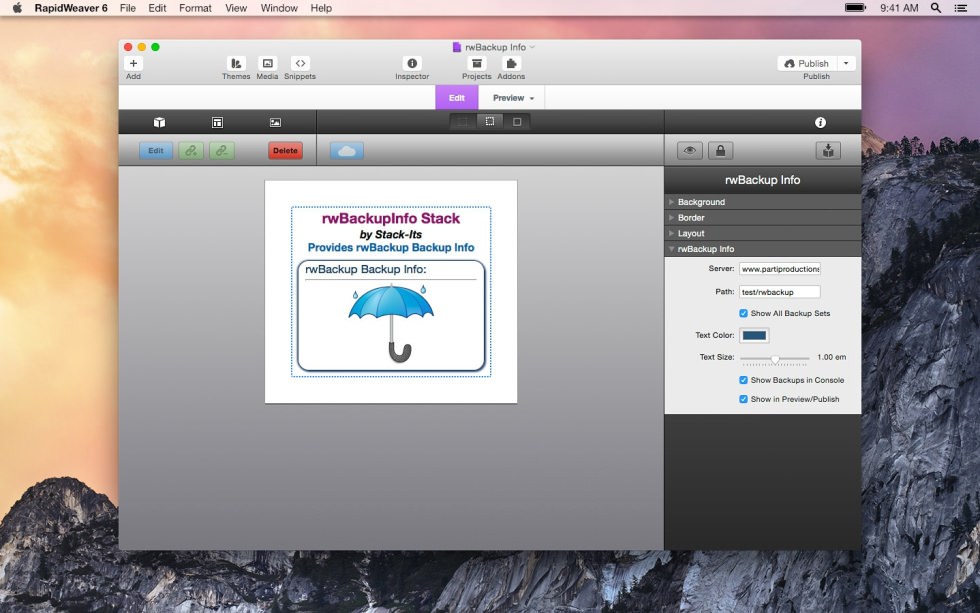Open the Format menu
The image size is (980, 613).
[x=195, y=8]
